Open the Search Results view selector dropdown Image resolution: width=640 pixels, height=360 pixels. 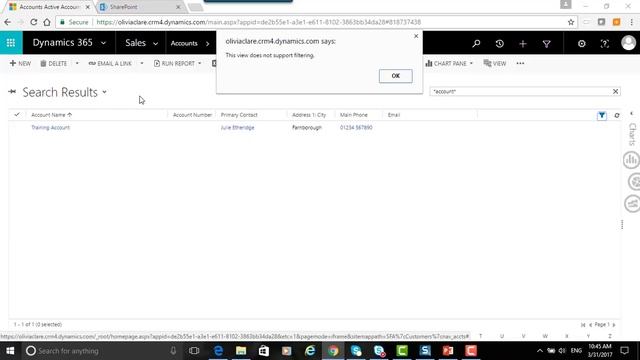coord(104,92)
